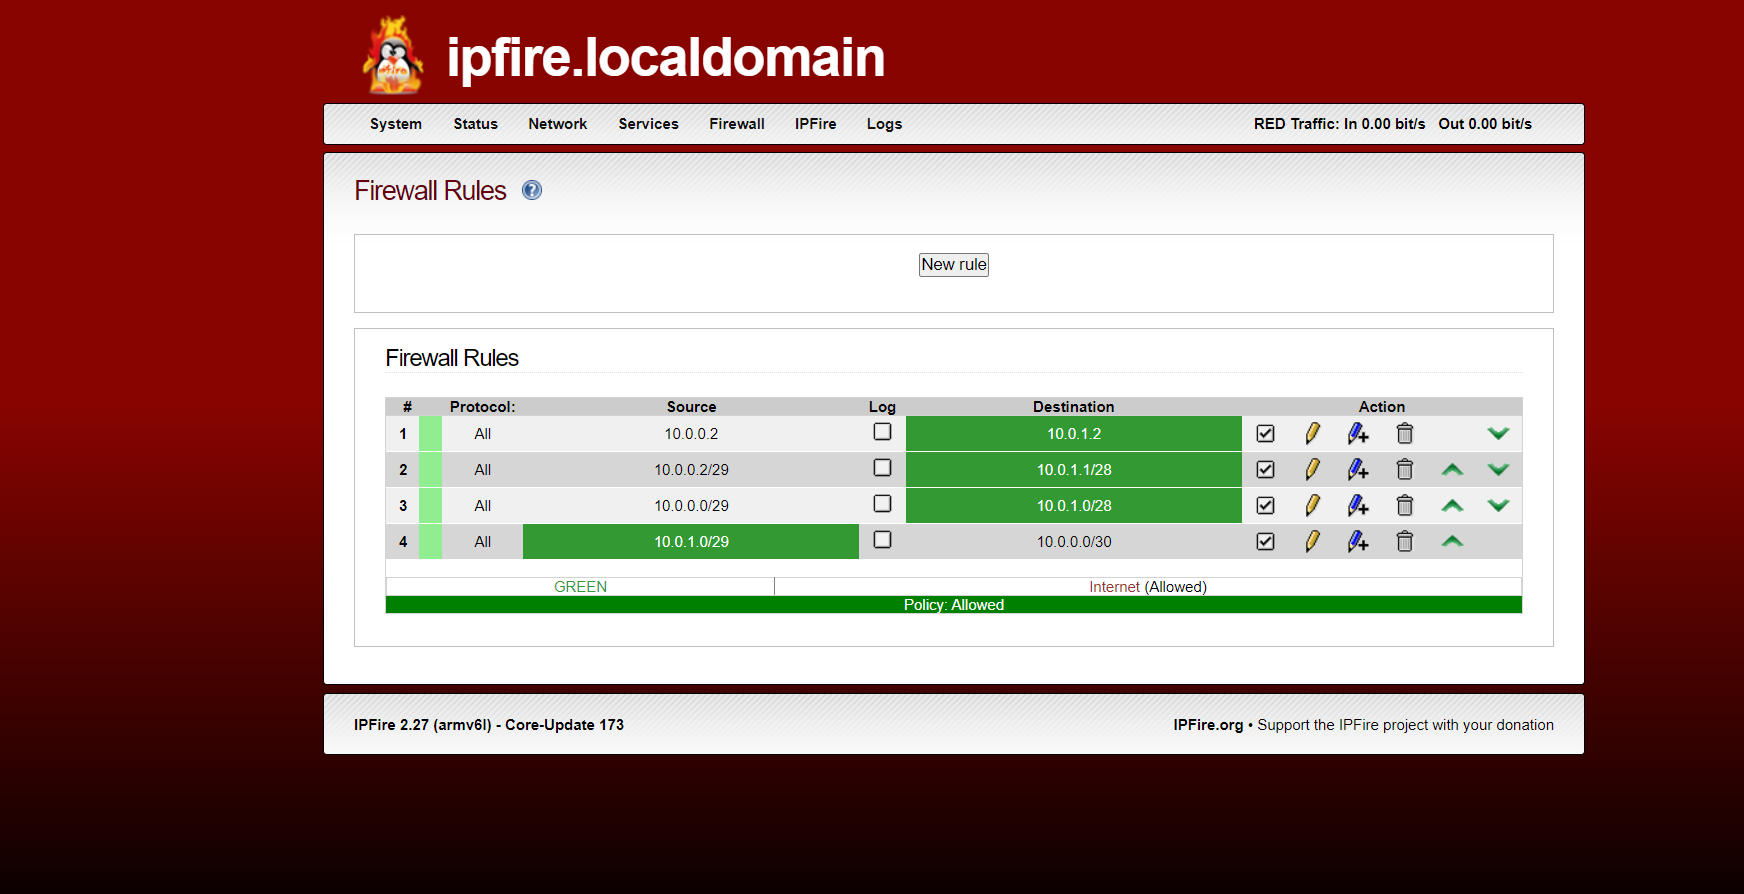Copy rule 2 using pencil-plus icon

point(1358,469)
